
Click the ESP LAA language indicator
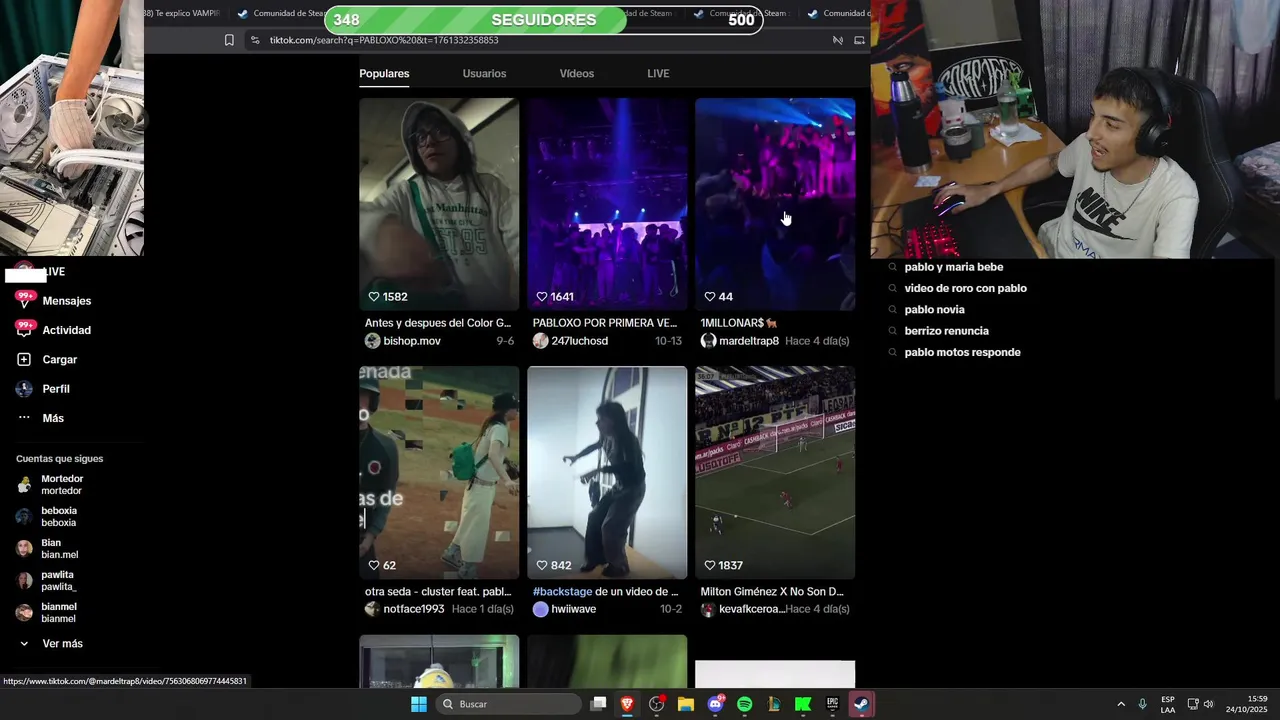tap(1168, 704)
